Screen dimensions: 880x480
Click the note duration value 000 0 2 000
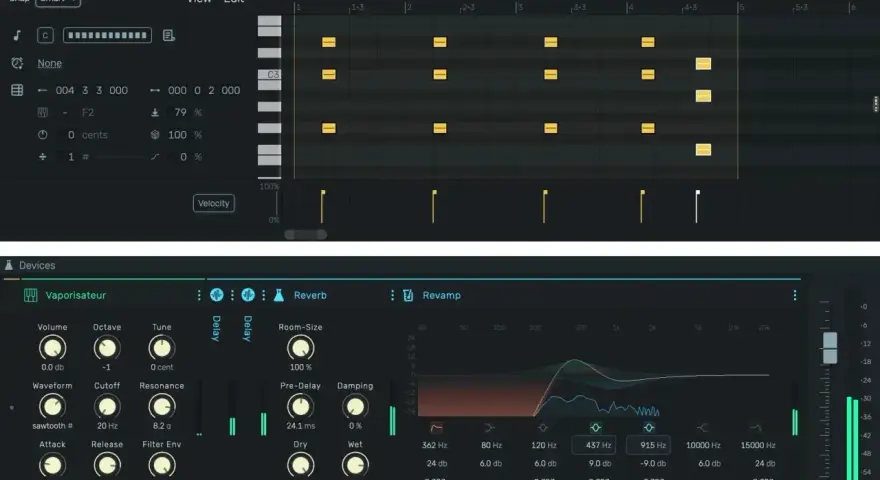coord(204,90)
